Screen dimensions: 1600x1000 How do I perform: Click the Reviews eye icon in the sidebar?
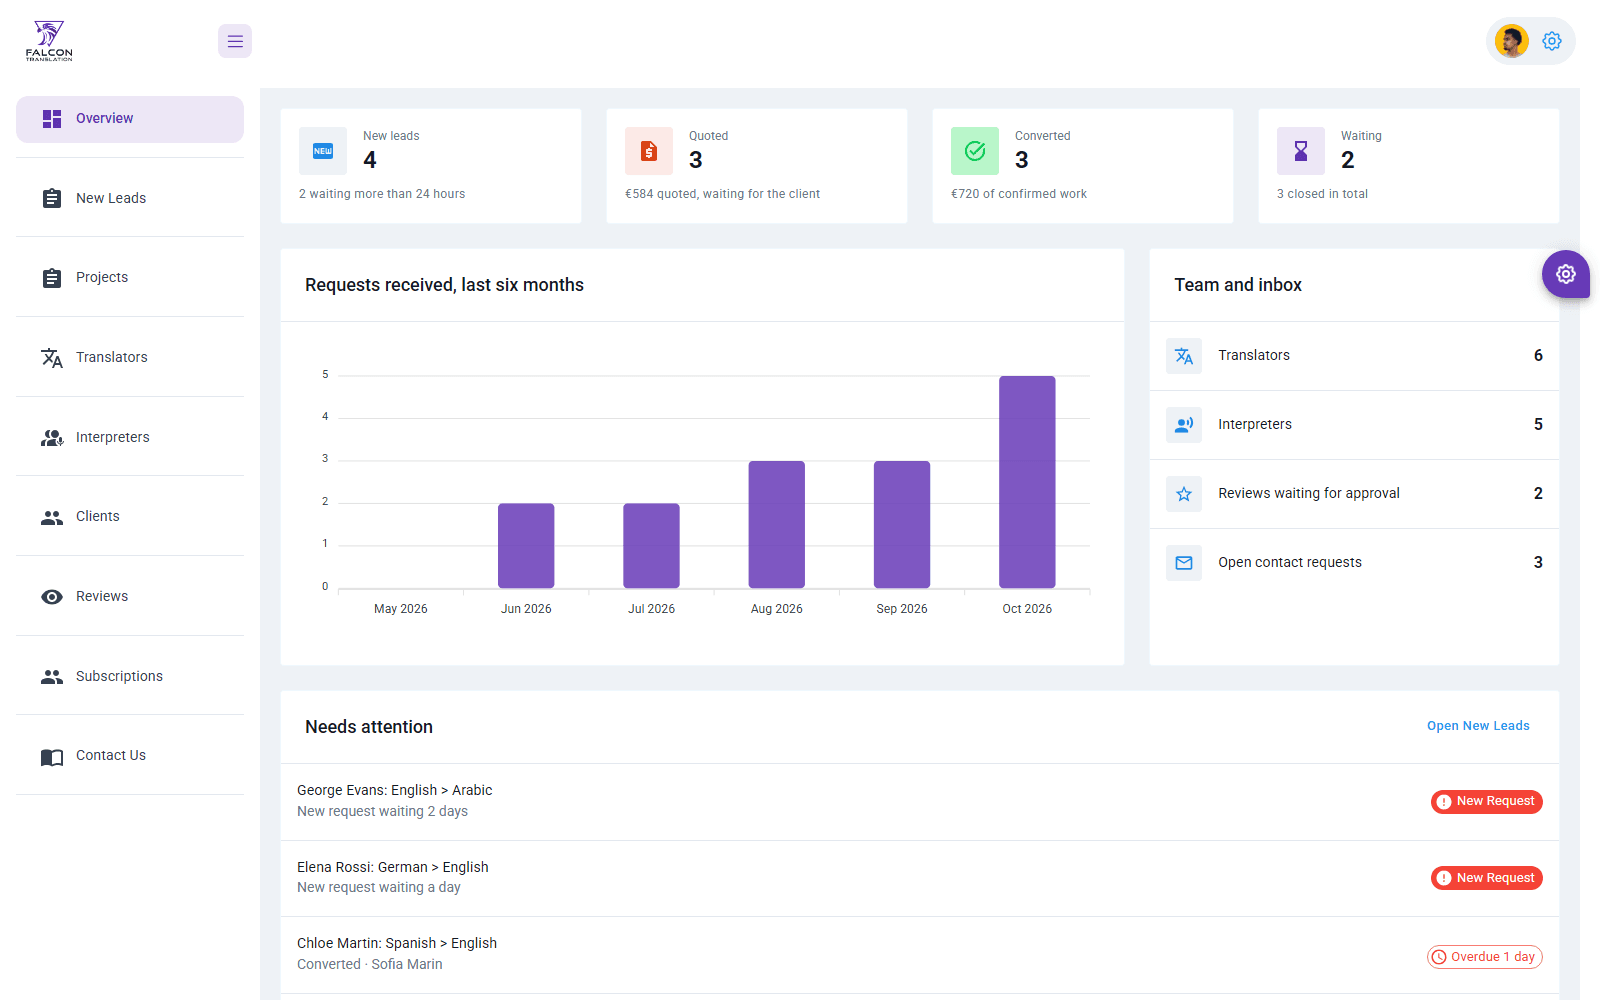52,597
